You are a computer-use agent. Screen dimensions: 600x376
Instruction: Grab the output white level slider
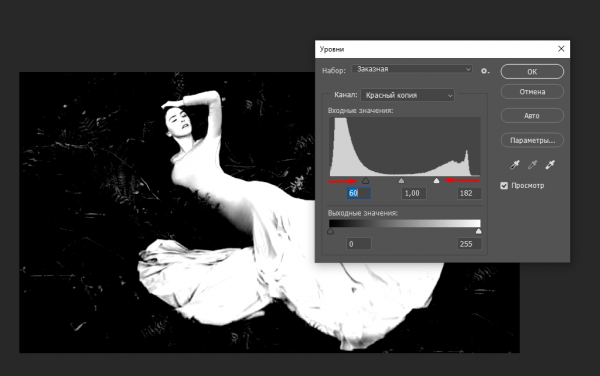click(478, 231)
